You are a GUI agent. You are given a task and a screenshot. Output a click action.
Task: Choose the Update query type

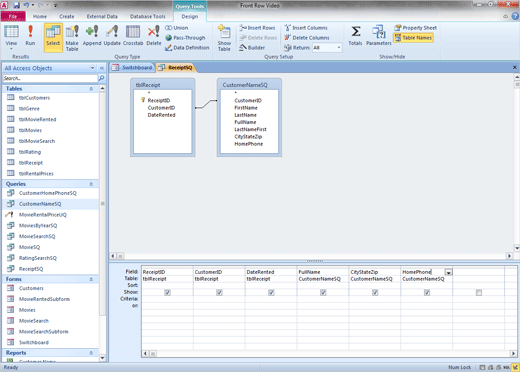click(112, 36)
